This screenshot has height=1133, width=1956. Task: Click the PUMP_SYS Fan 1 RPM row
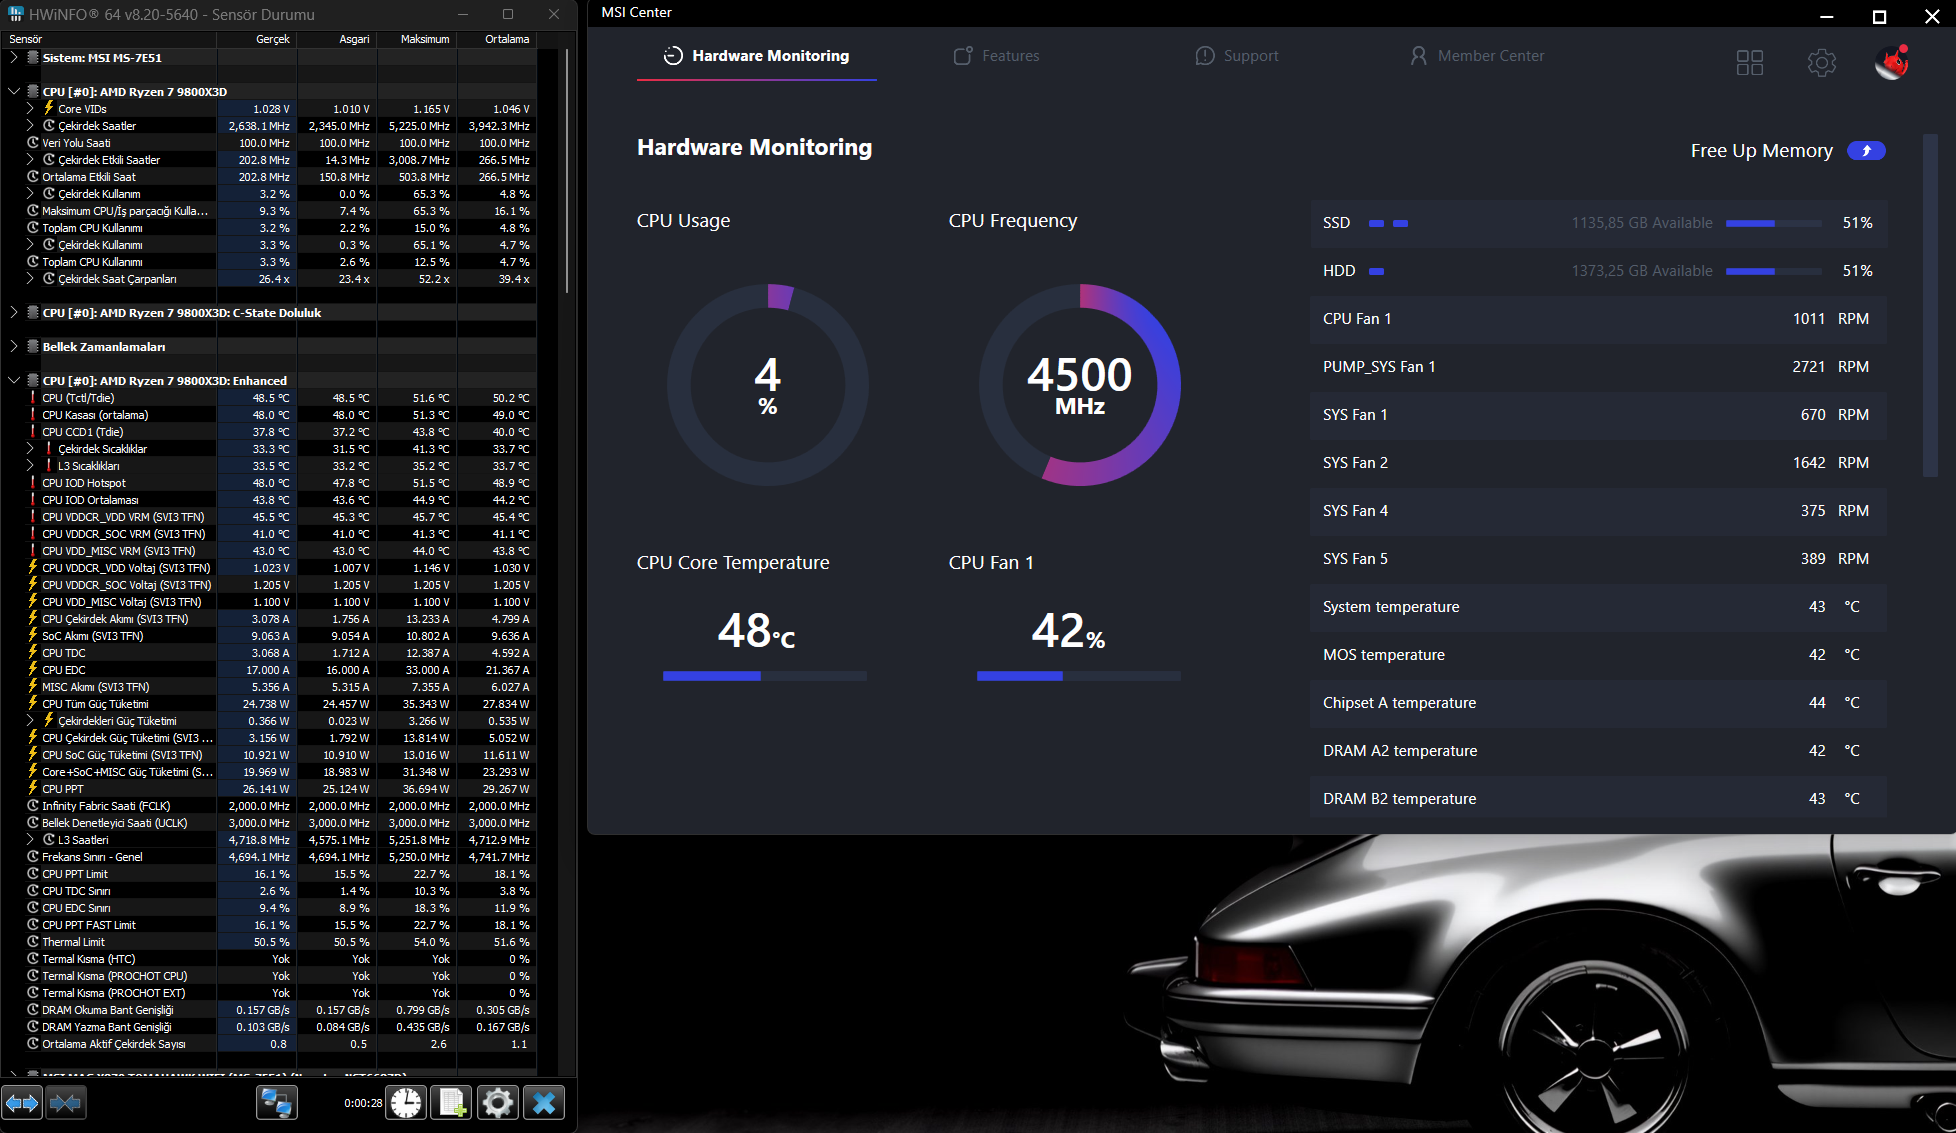point(1598,367)
